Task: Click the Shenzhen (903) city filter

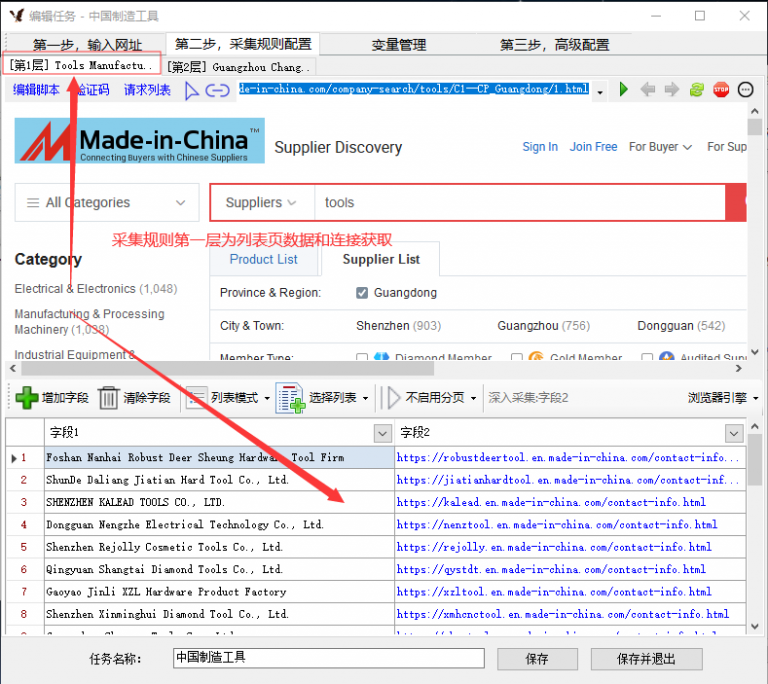Action: (x=399, y=326)
